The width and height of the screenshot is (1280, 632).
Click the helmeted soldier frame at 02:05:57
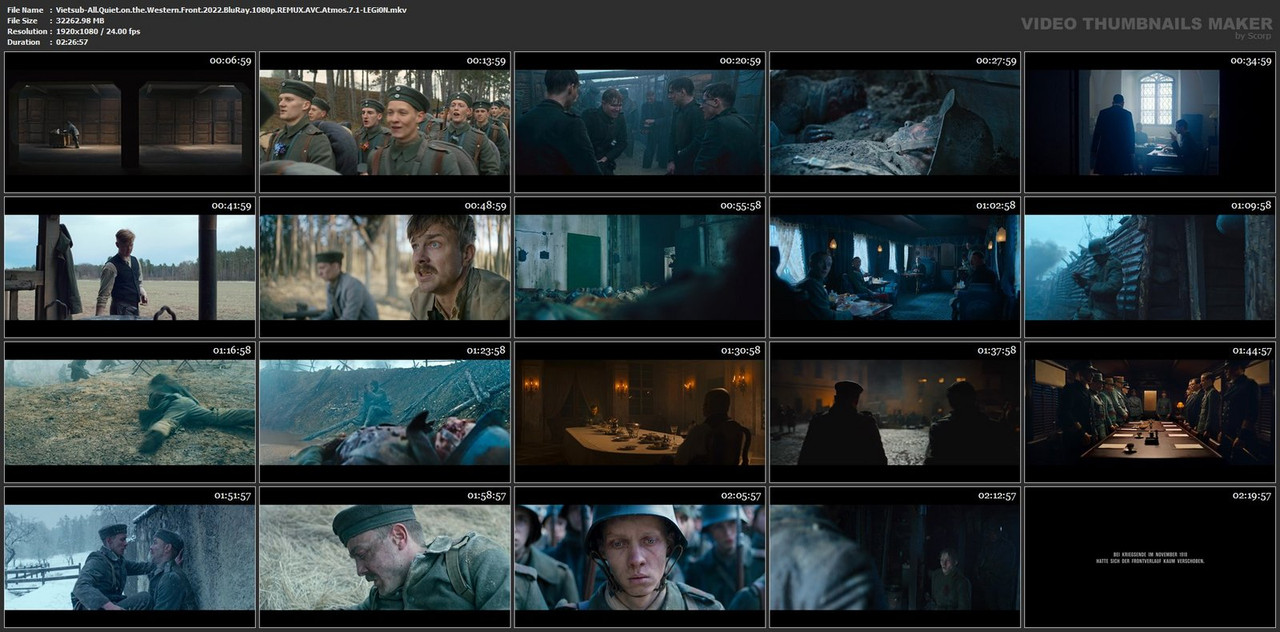coord(640,557)
